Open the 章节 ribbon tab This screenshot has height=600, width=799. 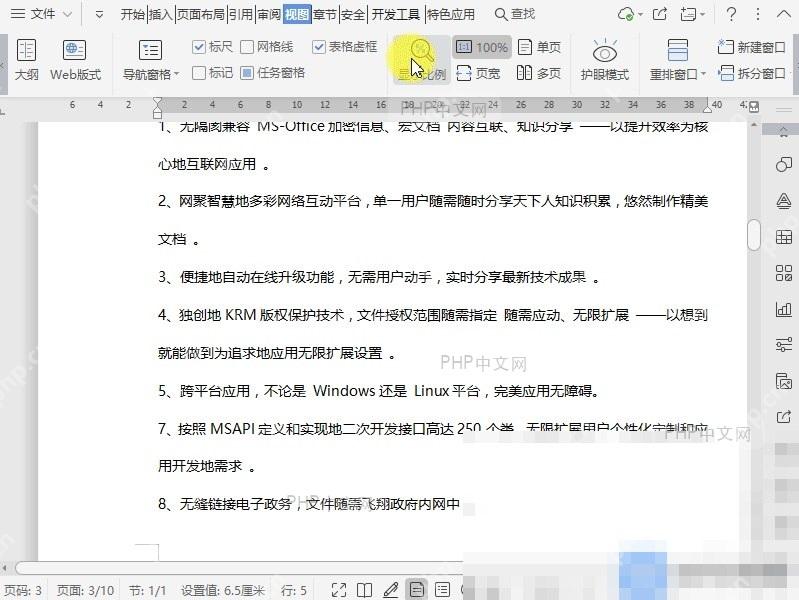[x=325, y=15]
